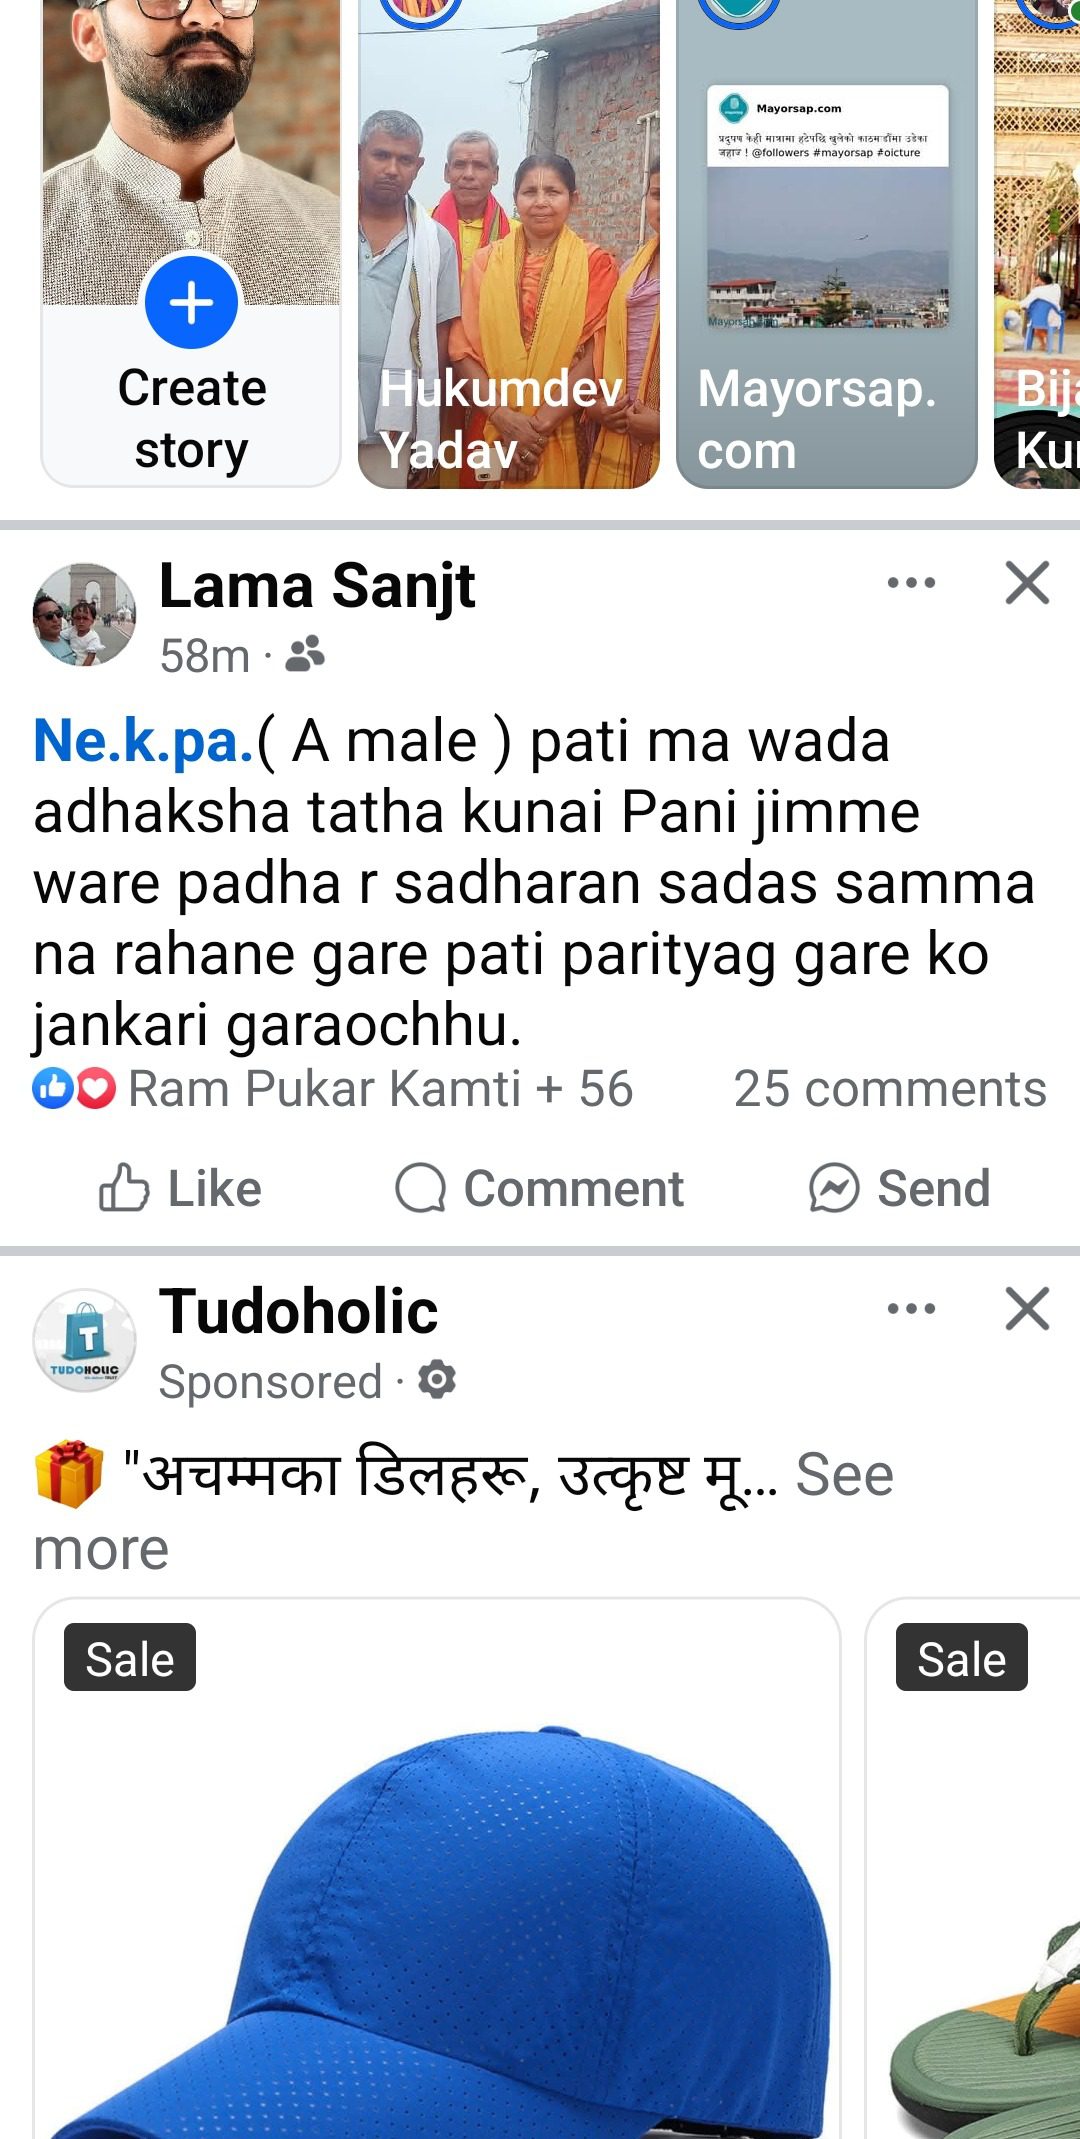Open the Tudoholic page name
This screenshot has height=2139, width=1080.
298,1311
